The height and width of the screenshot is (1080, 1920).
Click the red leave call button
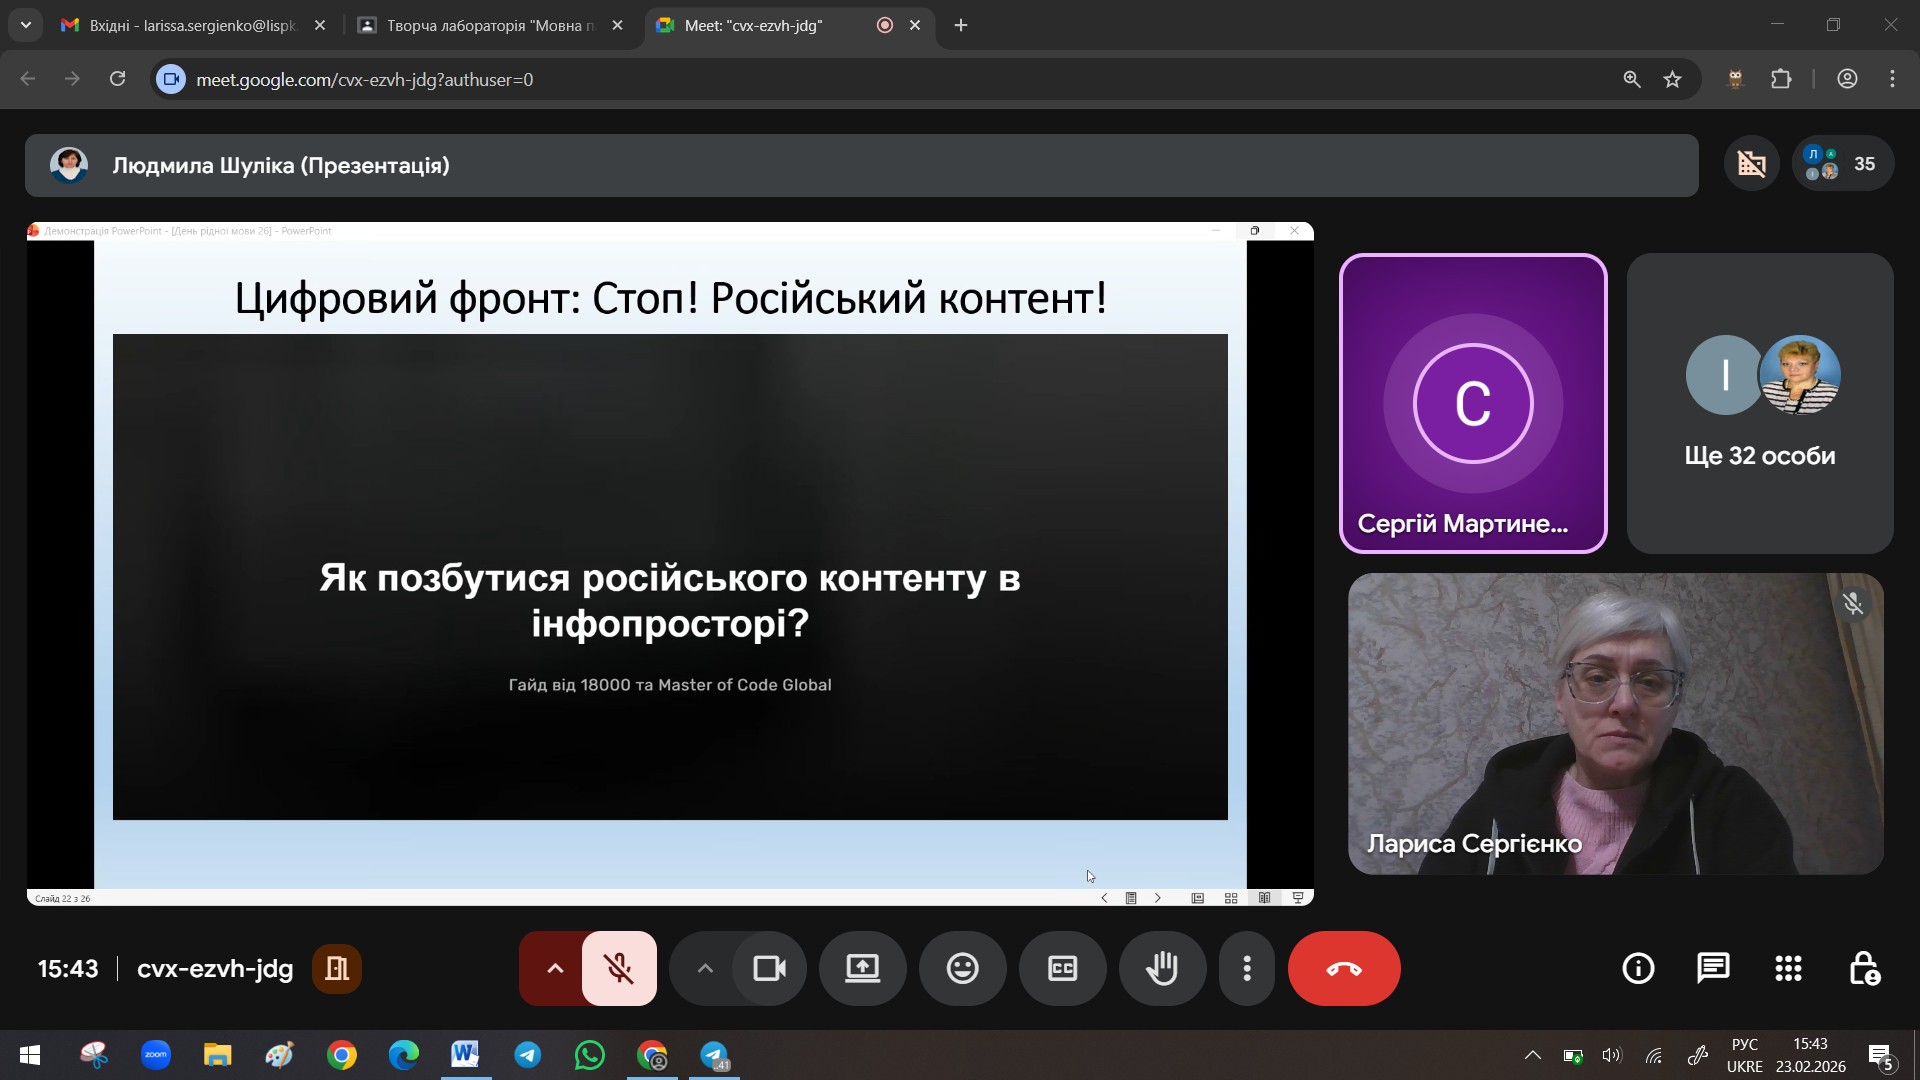pyautogui.click(x=1343, y=968)
